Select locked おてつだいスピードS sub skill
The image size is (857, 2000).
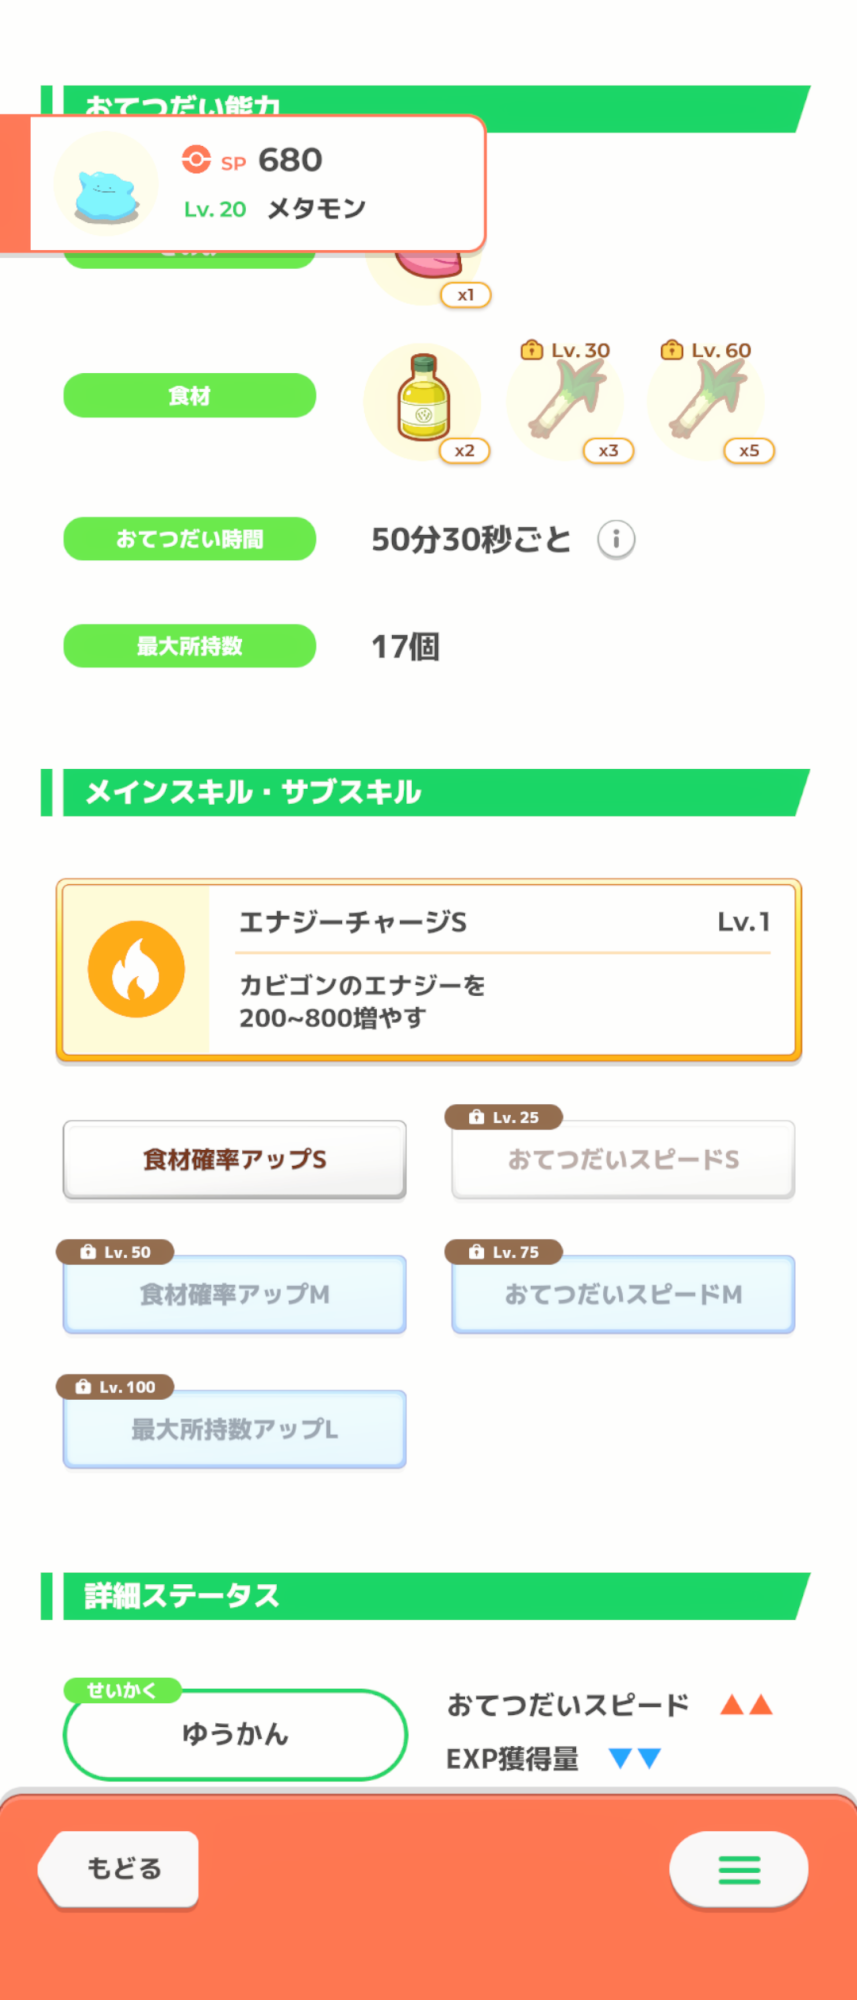[x=623, y=1159]
